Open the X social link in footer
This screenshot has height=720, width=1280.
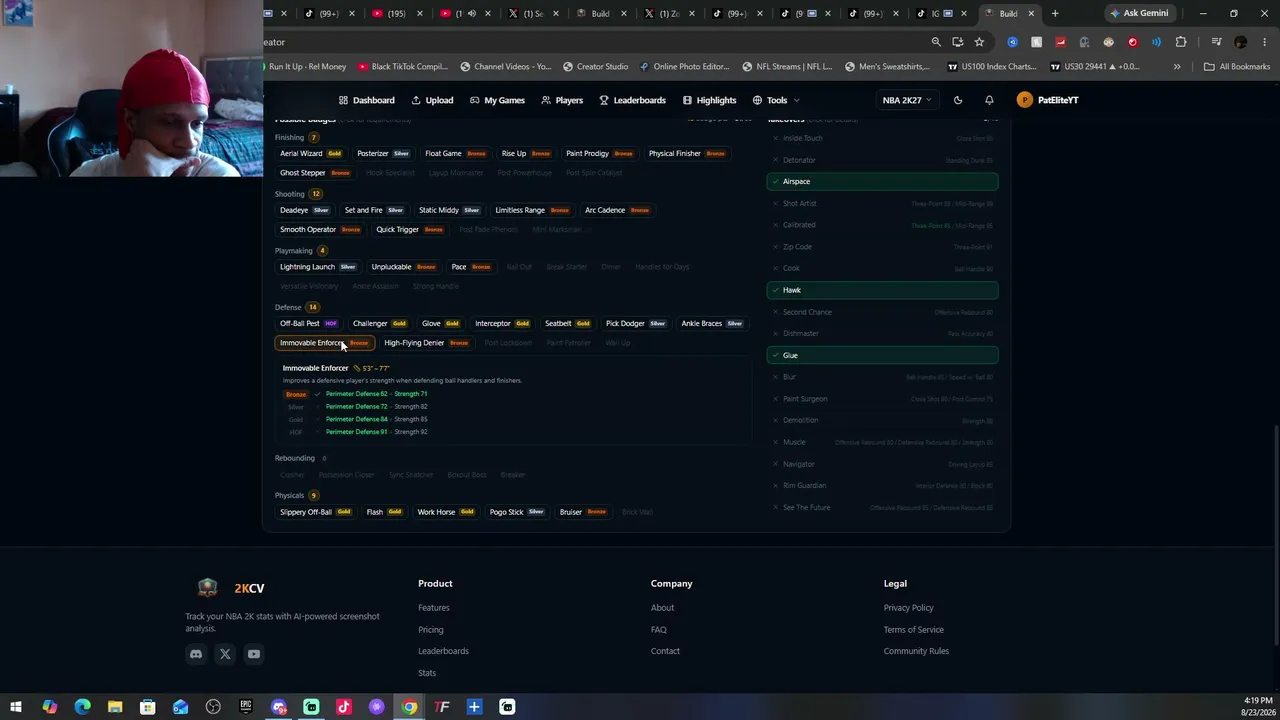tap(225, 654)
